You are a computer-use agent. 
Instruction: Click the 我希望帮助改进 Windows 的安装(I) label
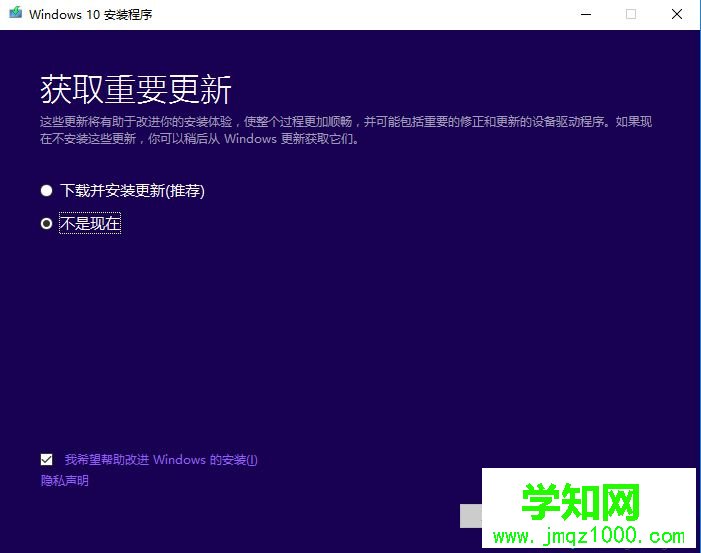point(161,460)
